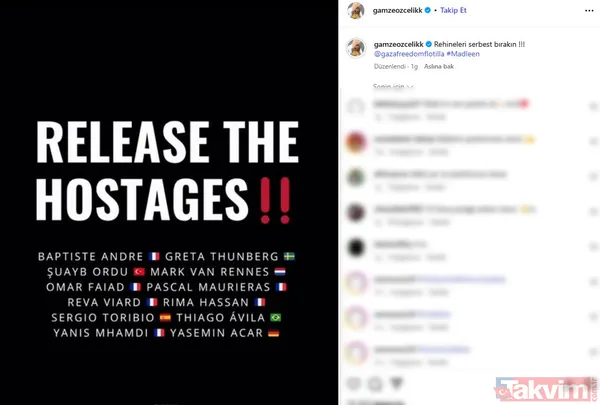Tap the post like heart icon
This screenshot has height=405, width=600.
[354, 383]
